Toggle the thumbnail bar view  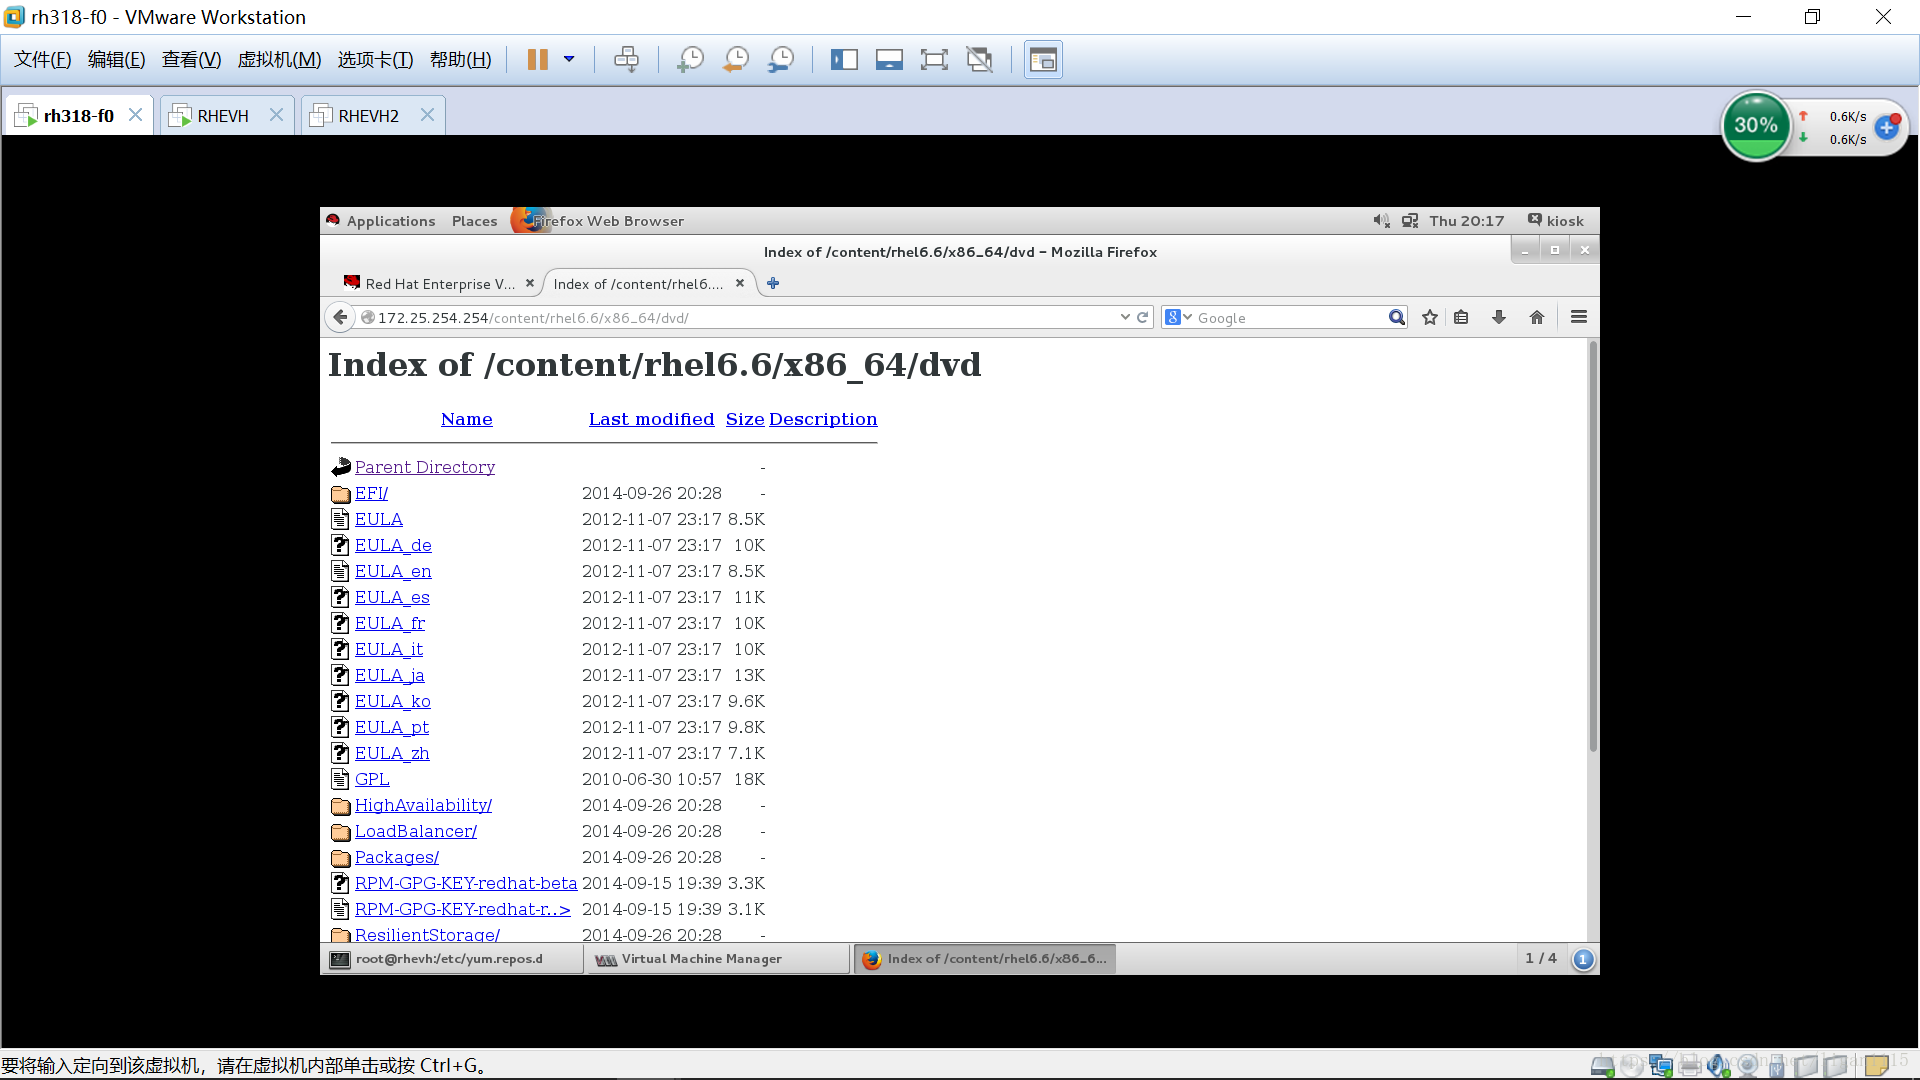tap(889, 60)
